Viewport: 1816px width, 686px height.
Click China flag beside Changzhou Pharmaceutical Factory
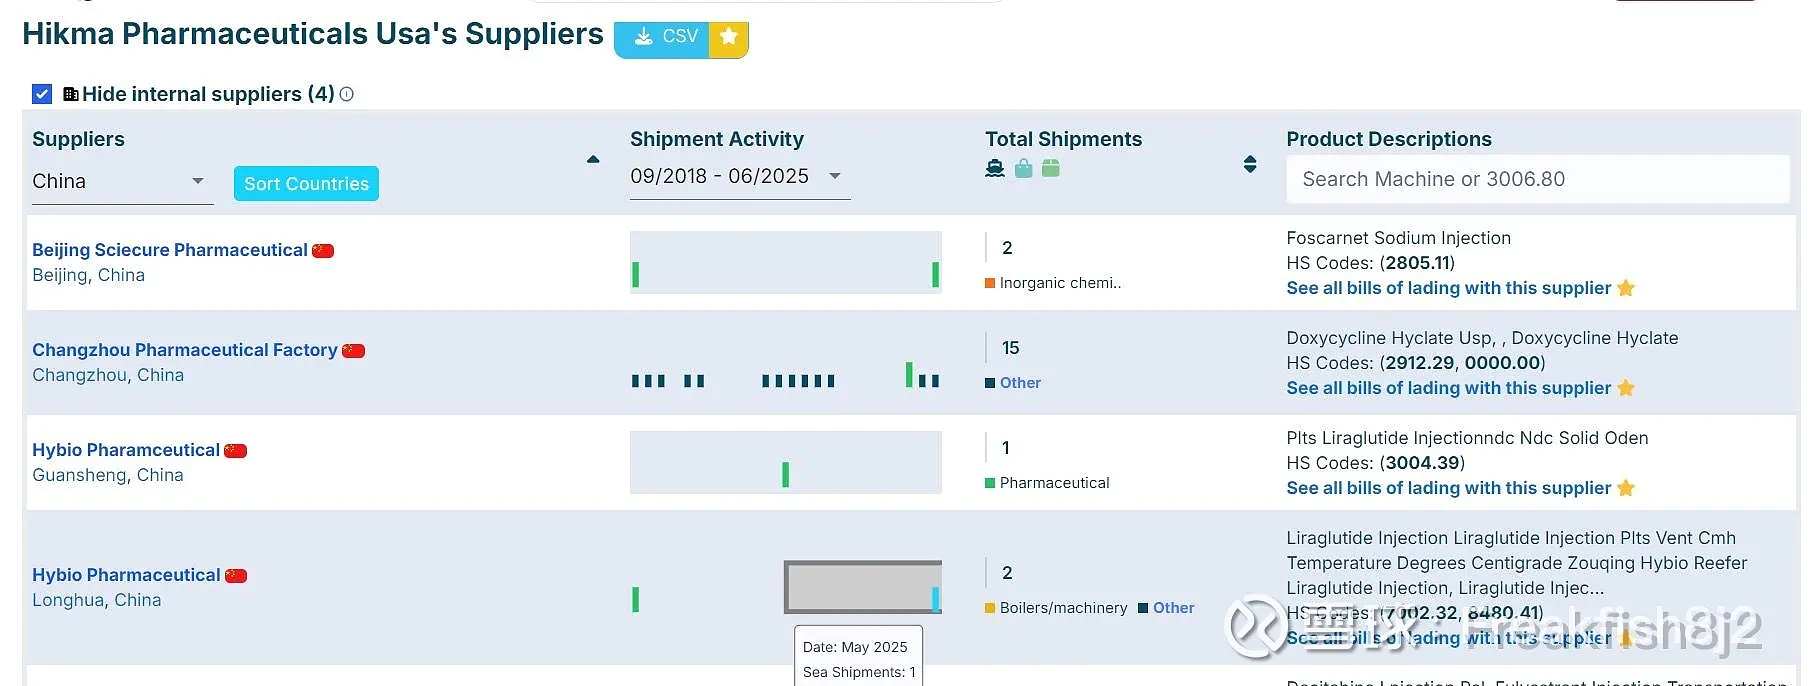click(x=354, y=351)
